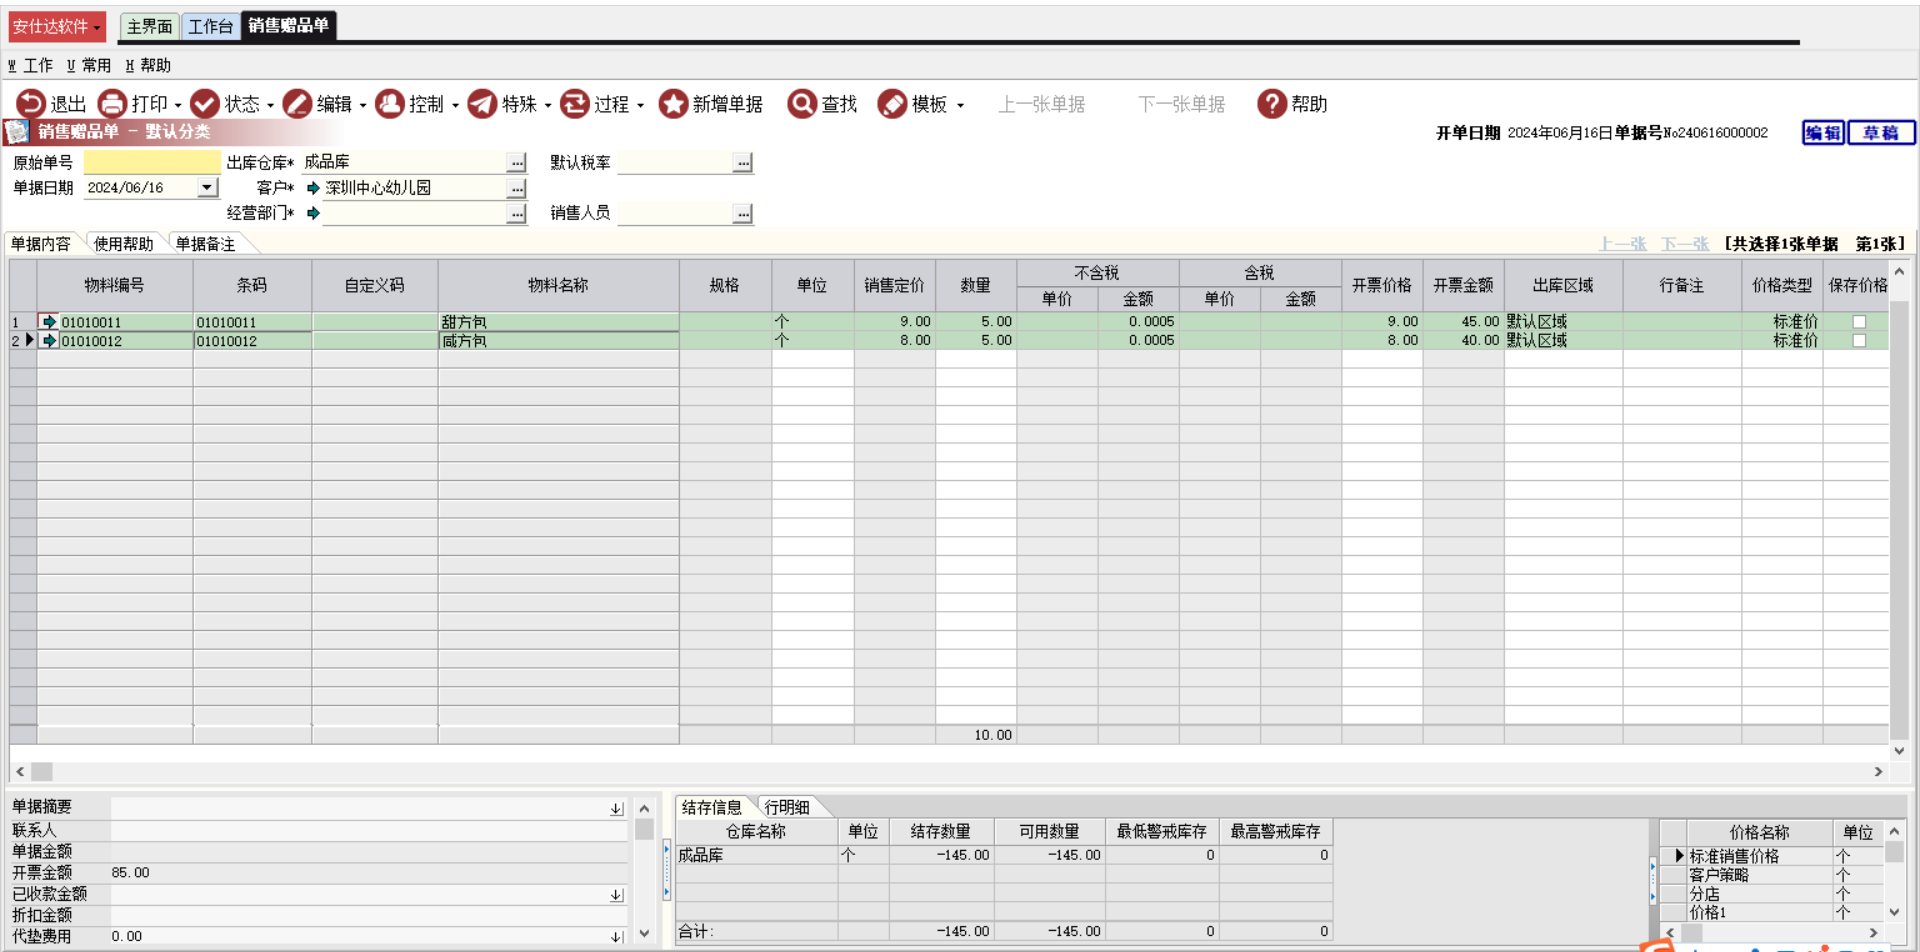Click the 默认税率 ellipsis browse button

(x=743, y=163)
